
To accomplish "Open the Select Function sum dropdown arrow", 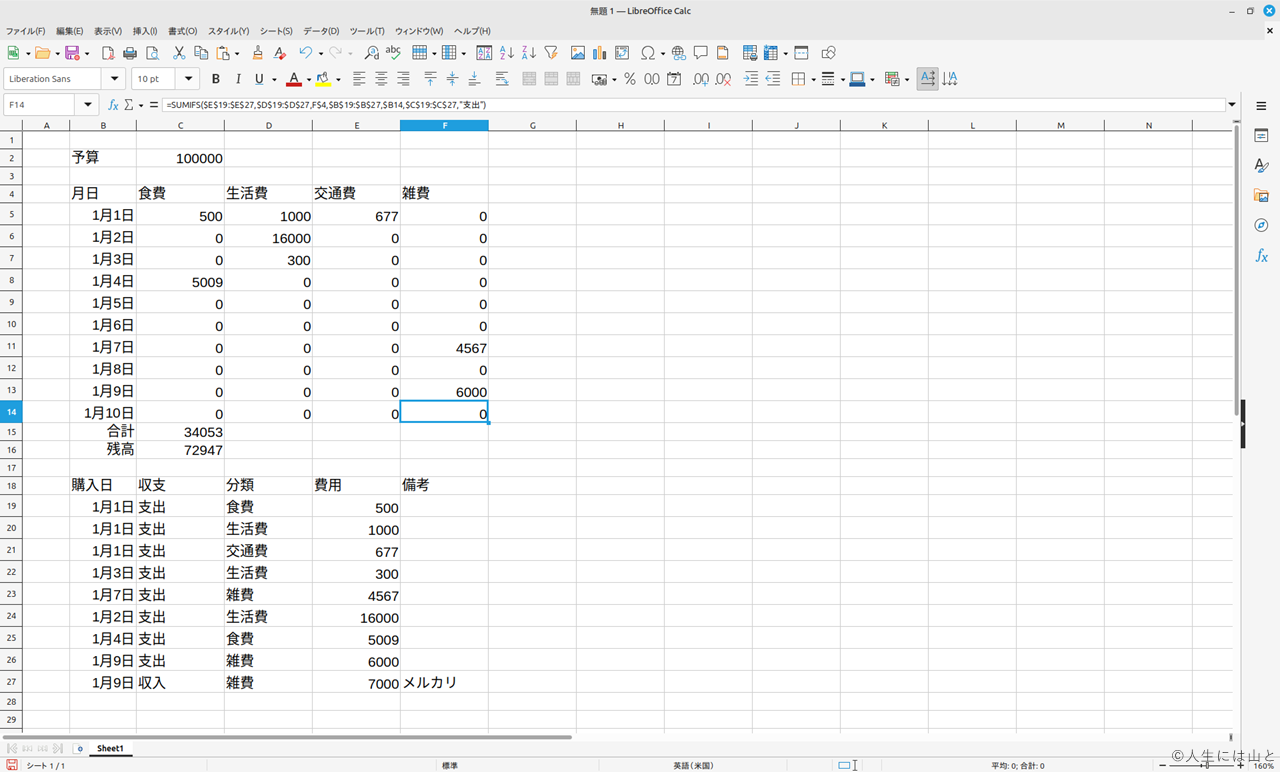I will click(x=141, y=105).
